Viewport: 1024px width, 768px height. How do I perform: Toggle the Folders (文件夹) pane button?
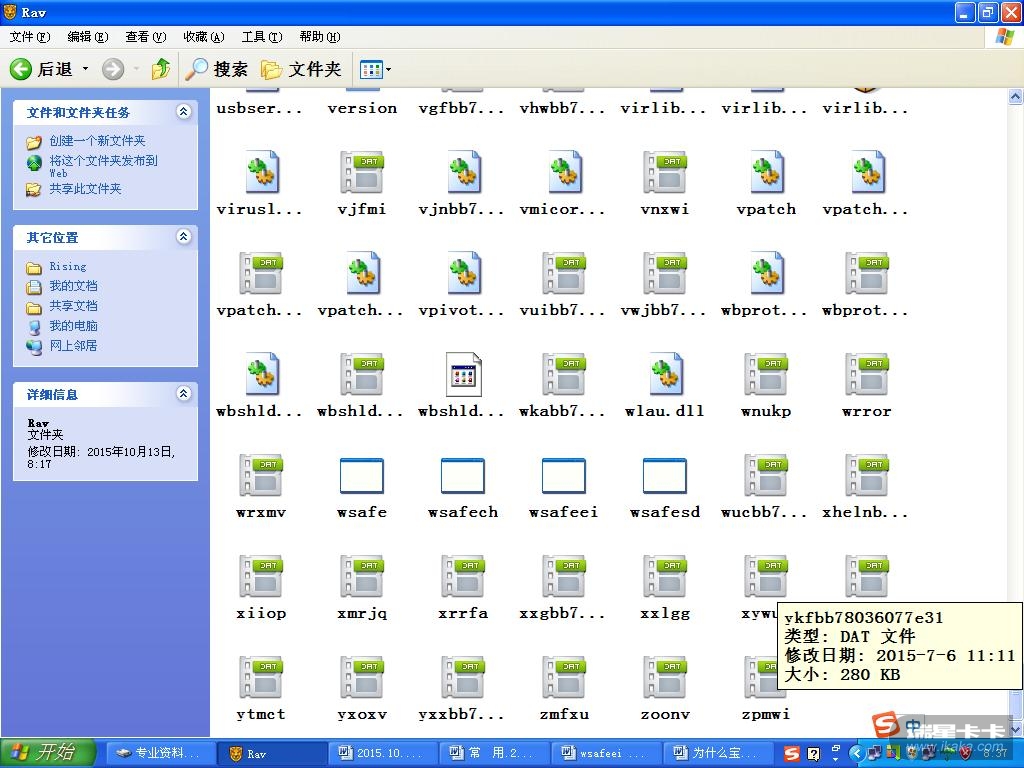(x=301, y=69)
